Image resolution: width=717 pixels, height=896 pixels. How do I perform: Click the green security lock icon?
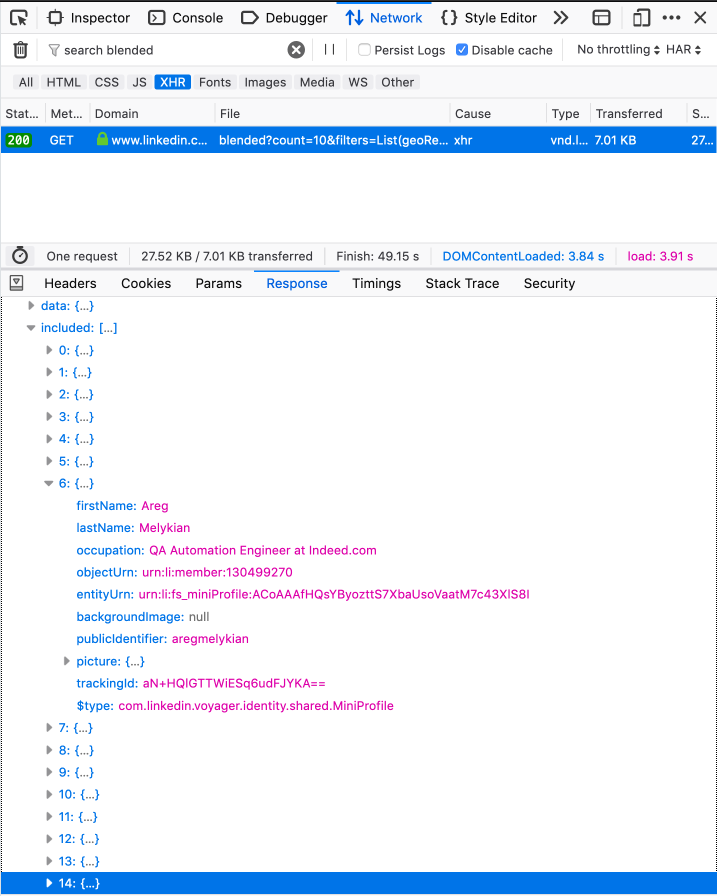(x=102, y=139)
